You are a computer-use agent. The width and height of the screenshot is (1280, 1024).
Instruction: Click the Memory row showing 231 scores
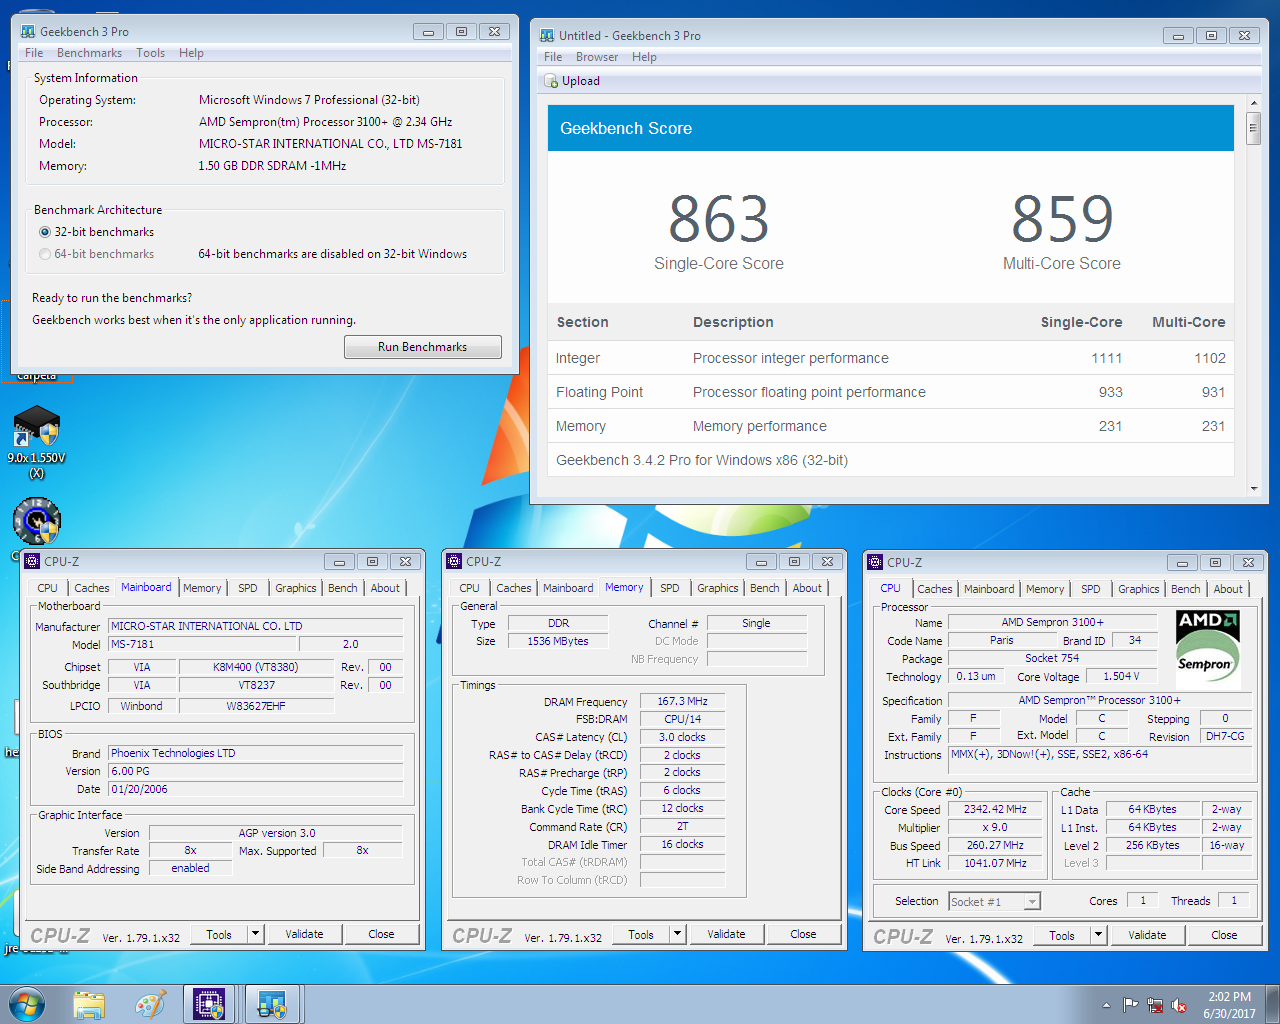pos(890,426)
